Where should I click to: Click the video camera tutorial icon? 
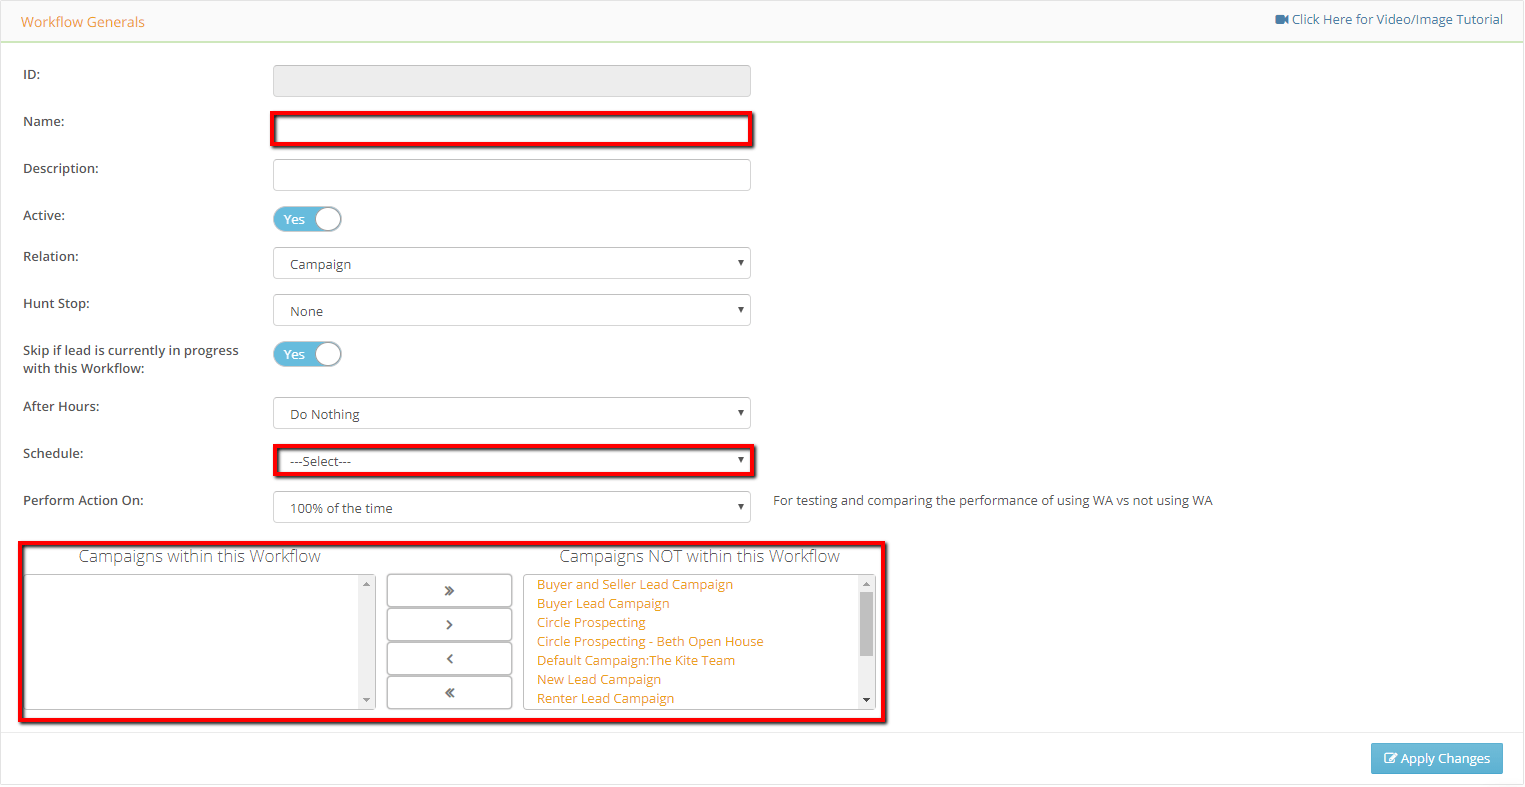click(1281, 20)
